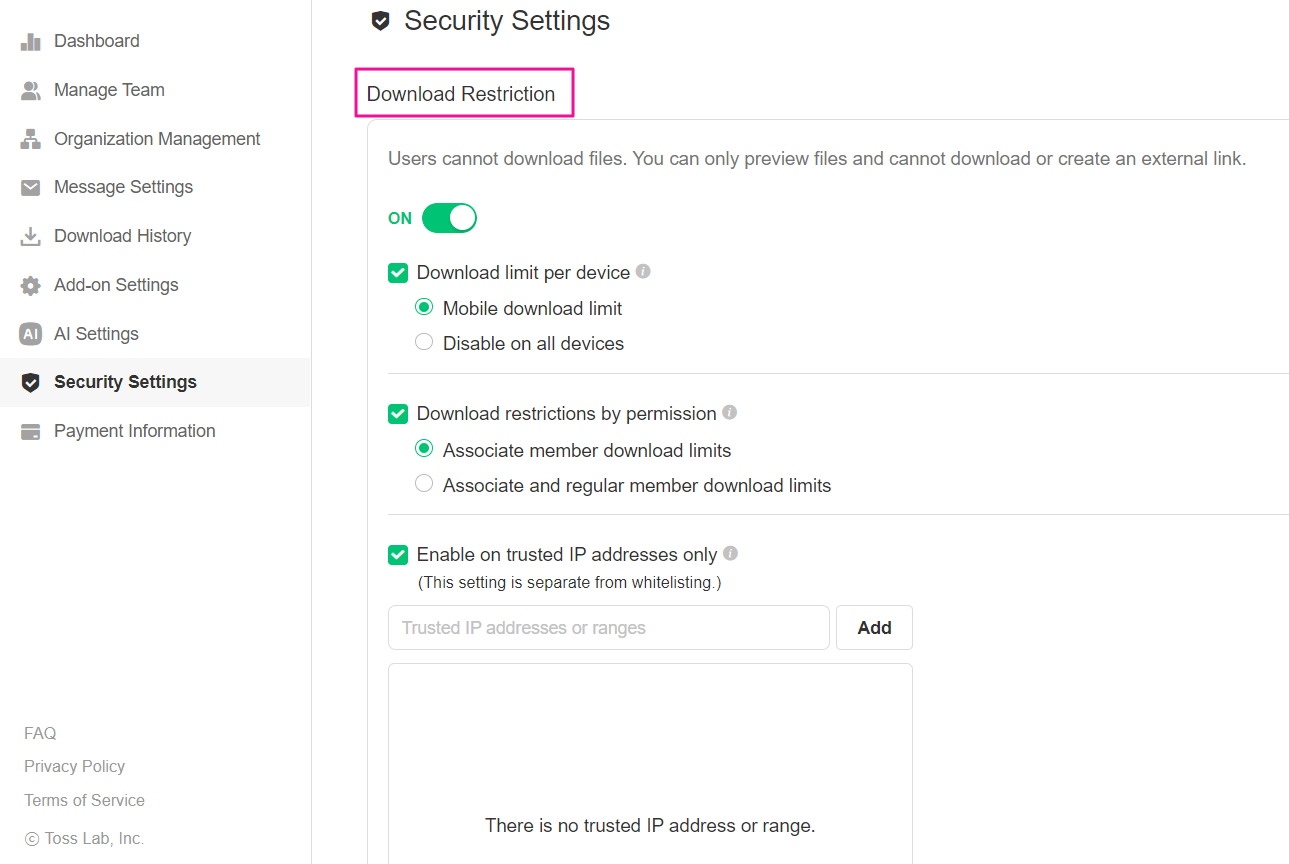Click the Manage Team people icon

point(31,90)
